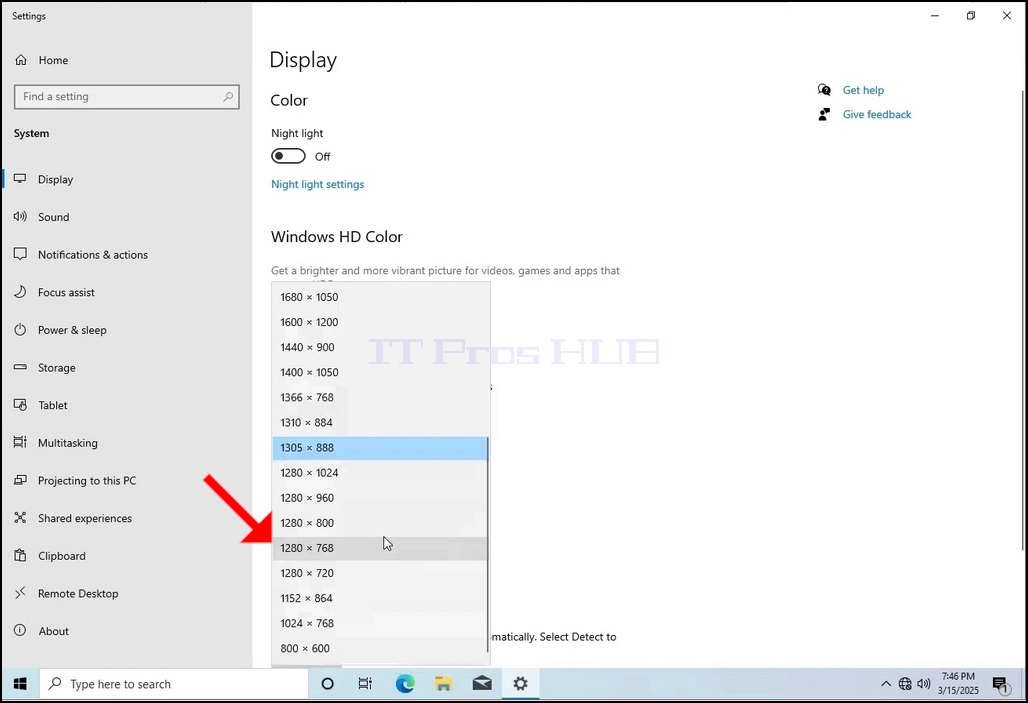This screenshot has width=1028, height=703.
Task: Click the Tablet icon in sidebar
Action: (x=20, y=405)
